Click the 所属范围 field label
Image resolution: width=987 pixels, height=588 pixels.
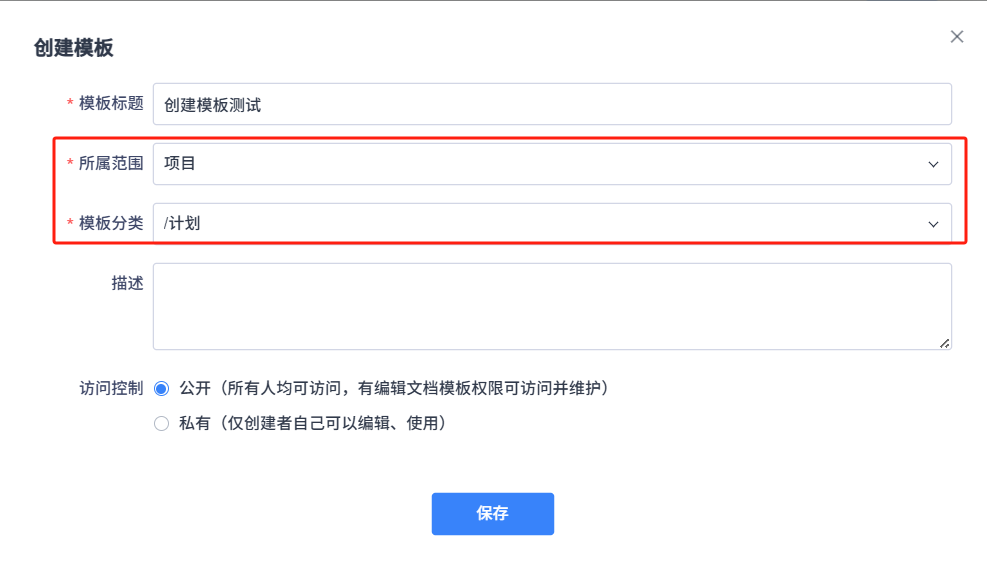click(111, 164)
